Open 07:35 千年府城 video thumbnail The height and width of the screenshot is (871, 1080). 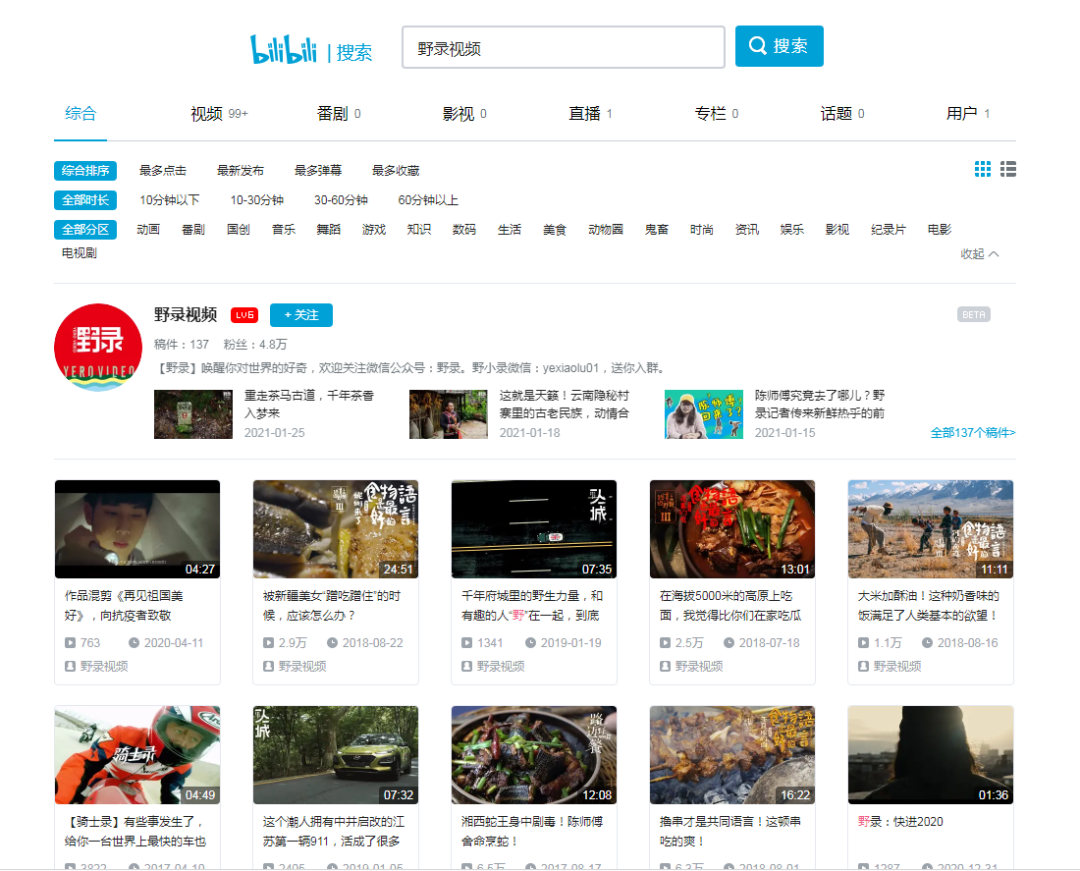tap(534, 529)
